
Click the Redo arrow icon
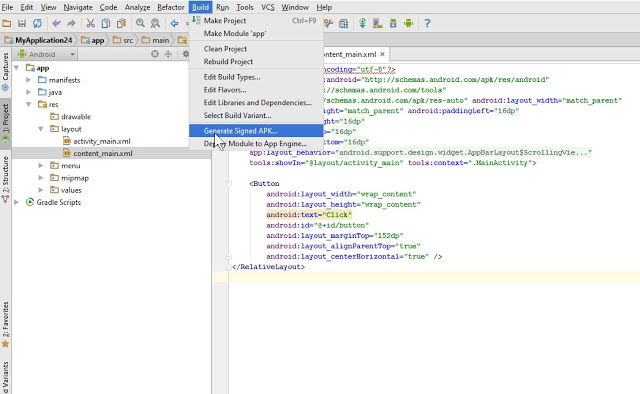tap(71, 23)
